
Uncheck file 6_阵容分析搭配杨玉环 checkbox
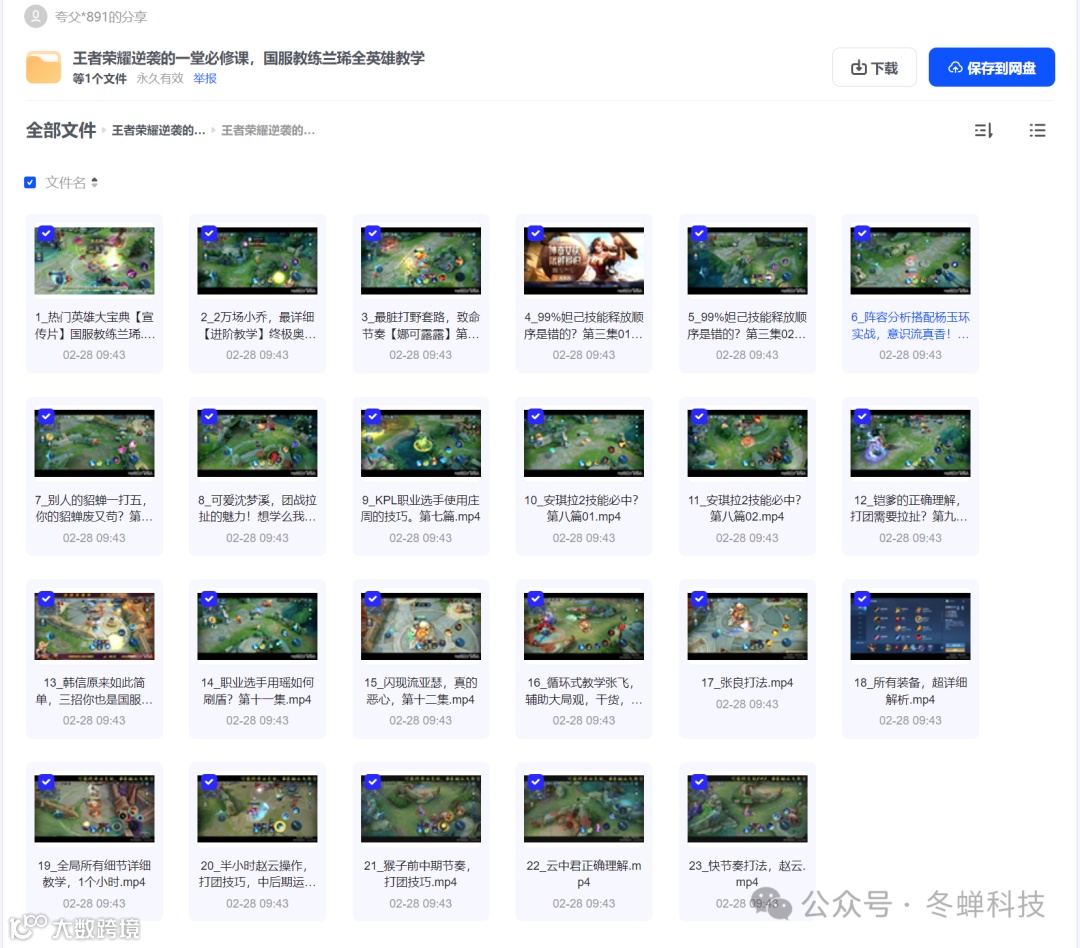click(862, 234)
